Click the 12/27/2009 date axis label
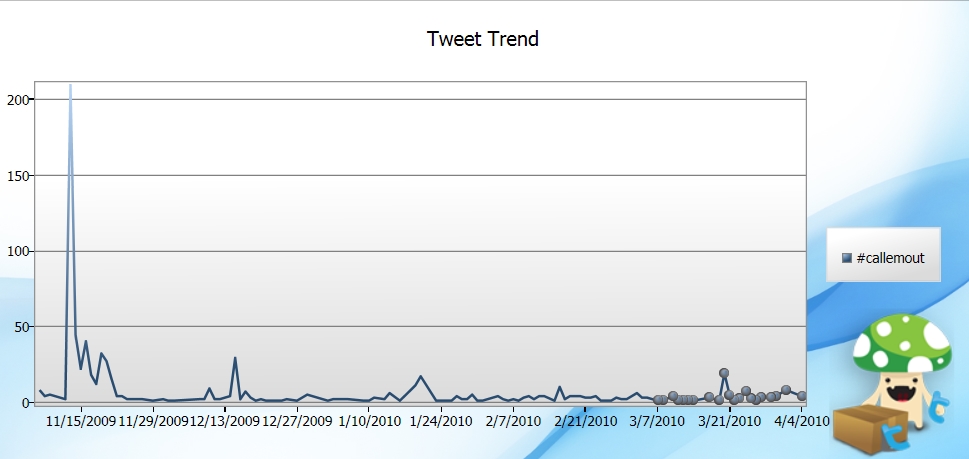This screenshot has width=969, height=459. click(x=297, y=421)
